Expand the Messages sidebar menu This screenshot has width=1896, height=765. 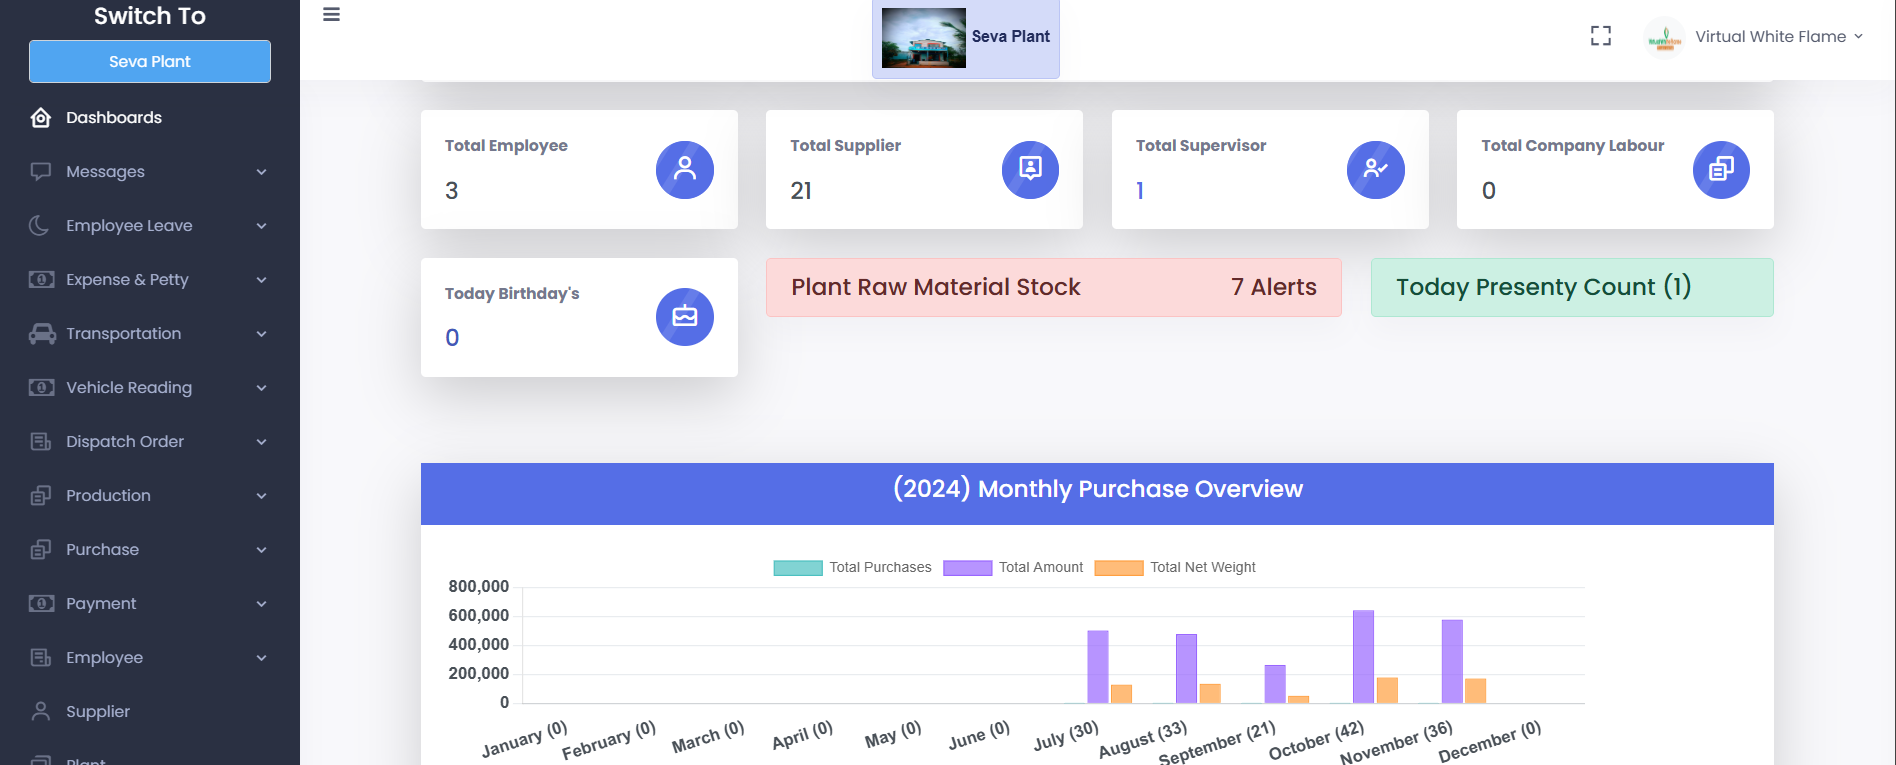[x=148, y=172]
